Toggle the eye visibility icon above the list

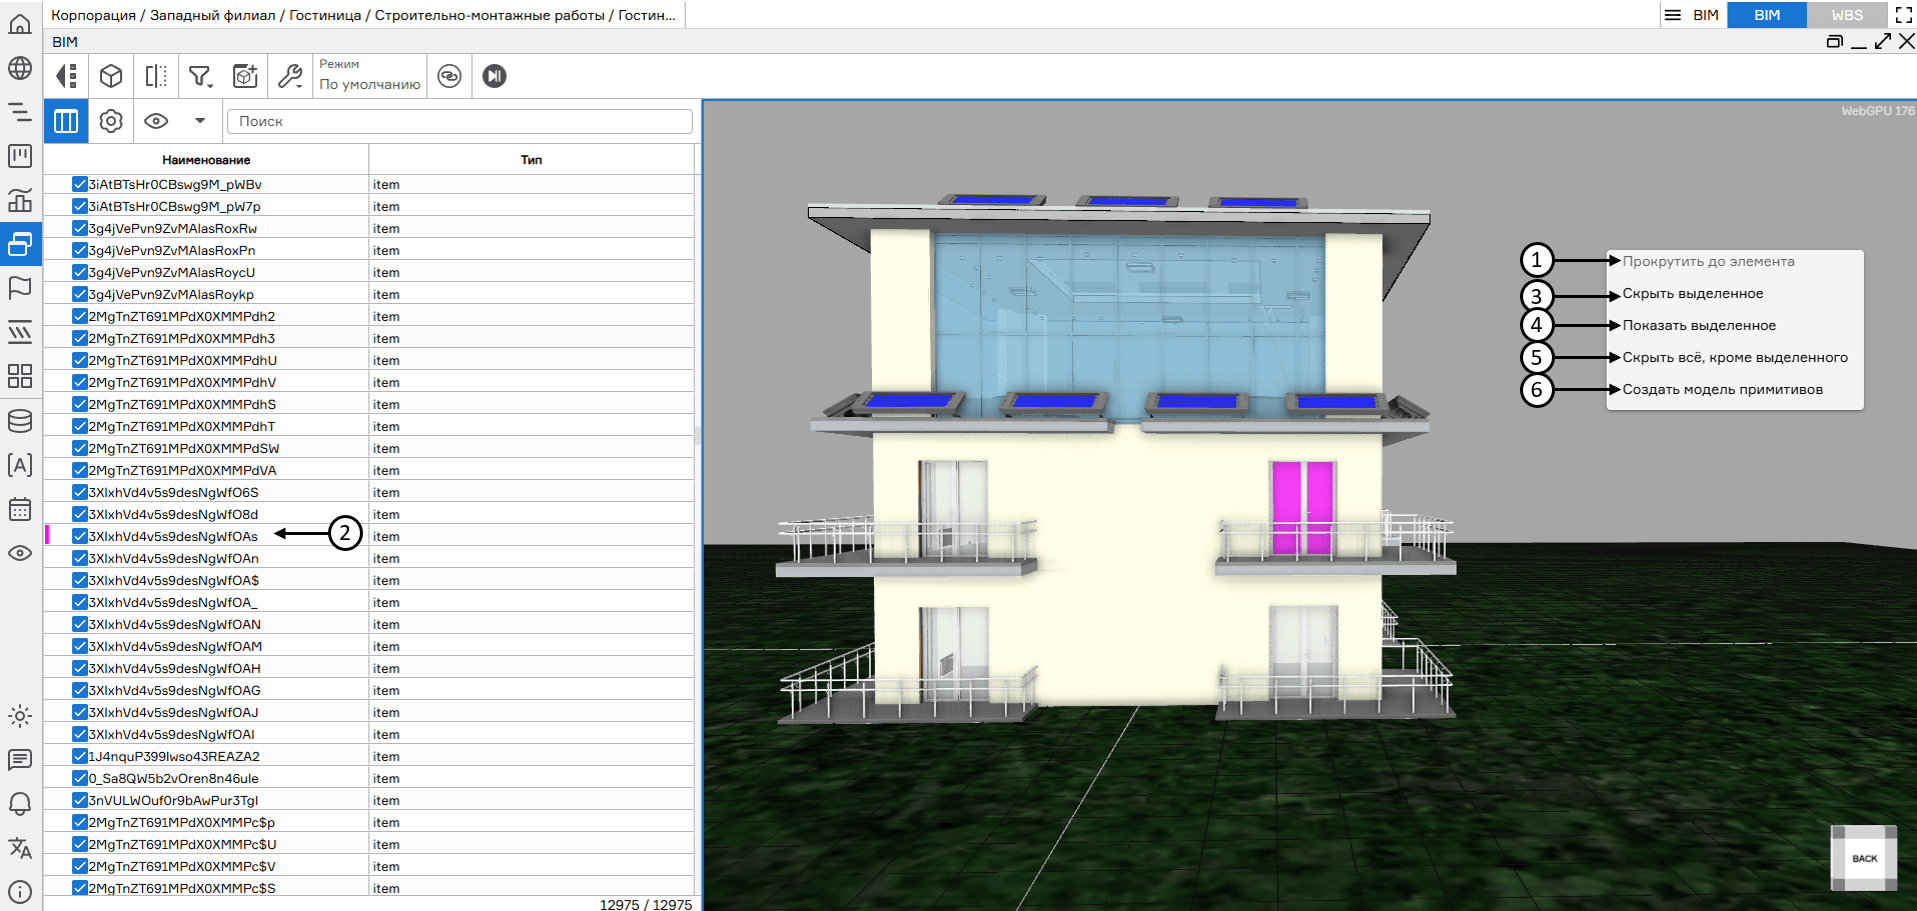point(157,121)
